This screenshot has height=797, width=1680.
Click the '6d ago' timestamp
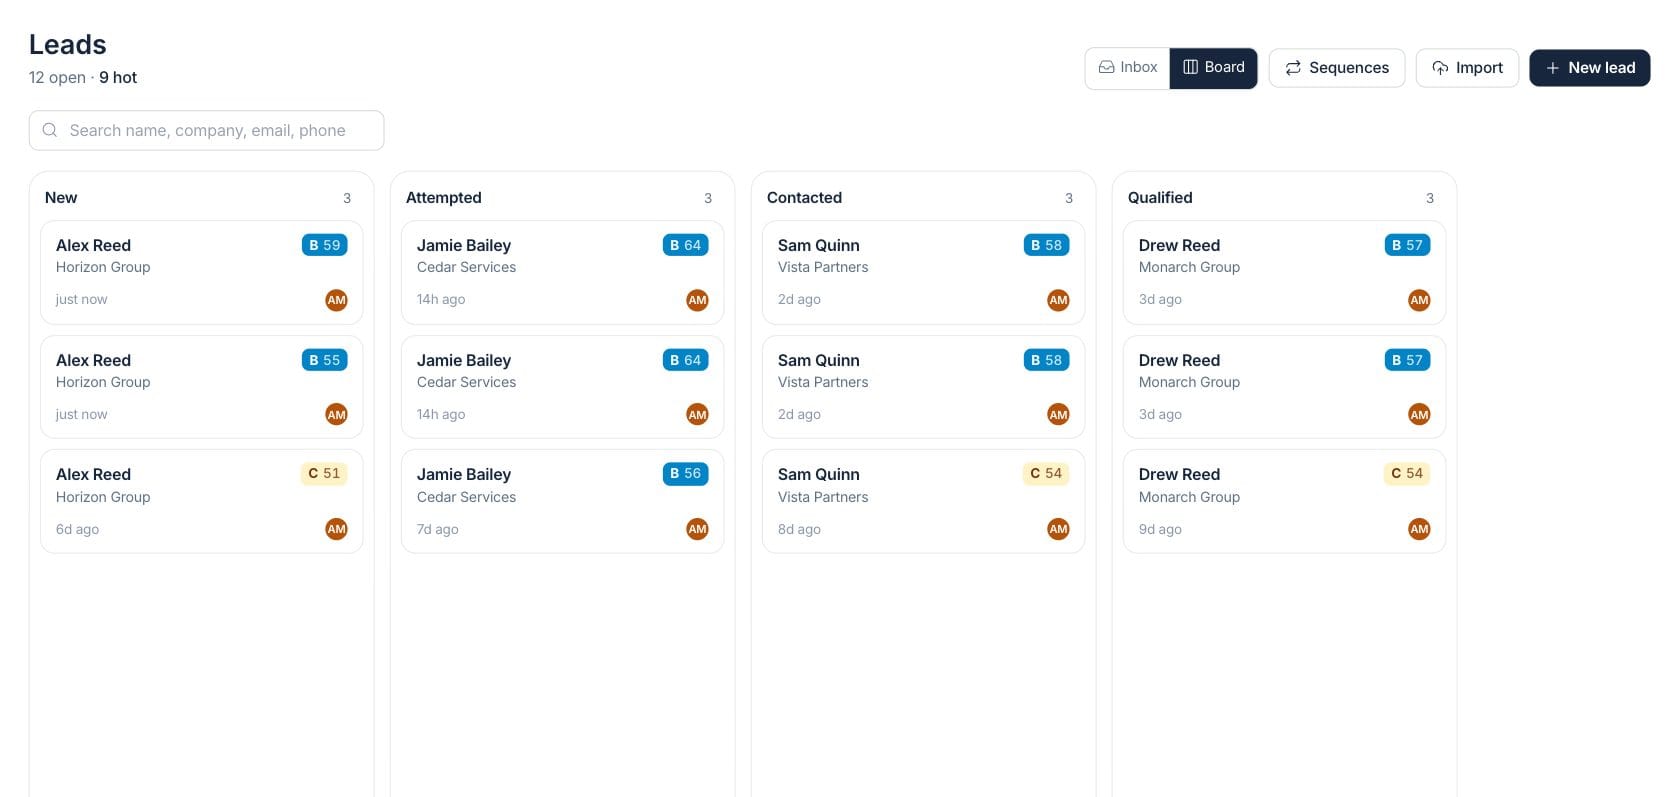[78, 529]
